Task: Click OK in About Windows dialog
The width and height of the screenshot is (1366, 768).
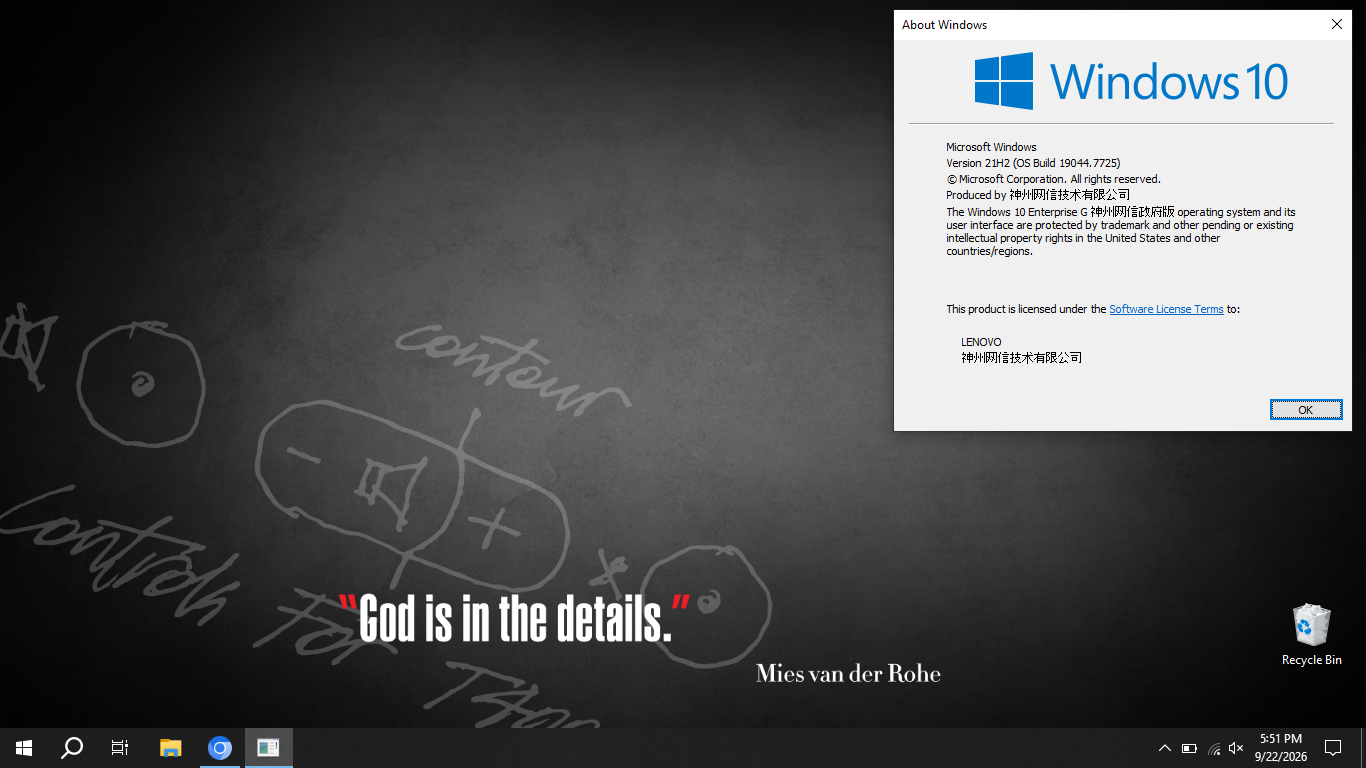Action: pyautogui.click(x=1306, y=410)
